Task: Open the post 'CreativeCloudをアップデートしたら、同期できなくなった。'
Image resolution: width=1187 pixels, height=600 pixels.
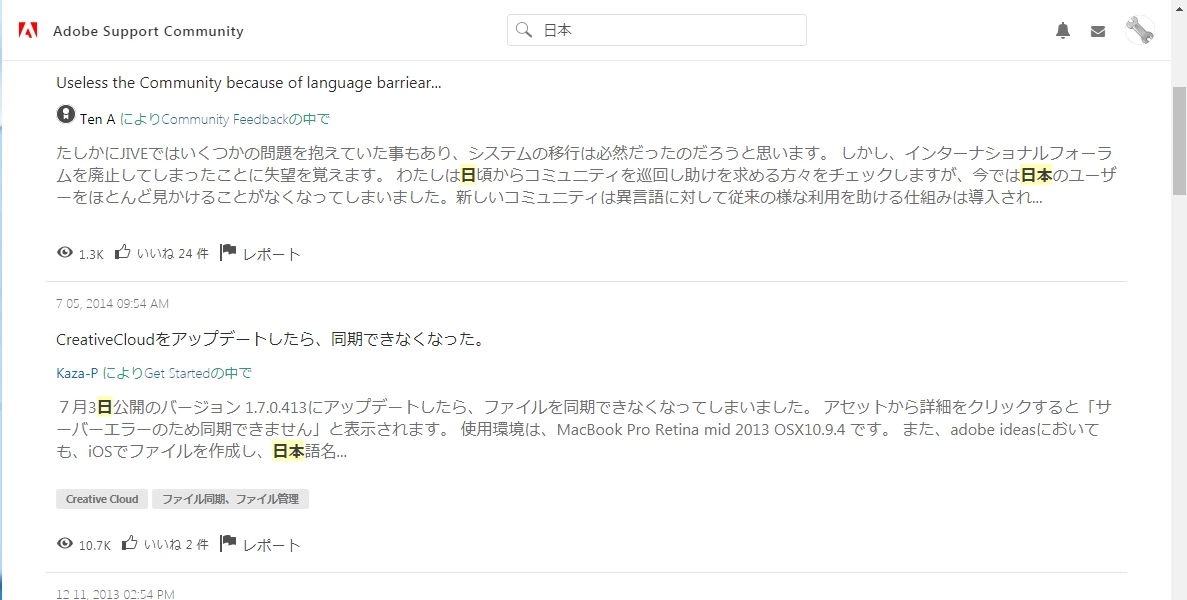Action: click(270, 340)
